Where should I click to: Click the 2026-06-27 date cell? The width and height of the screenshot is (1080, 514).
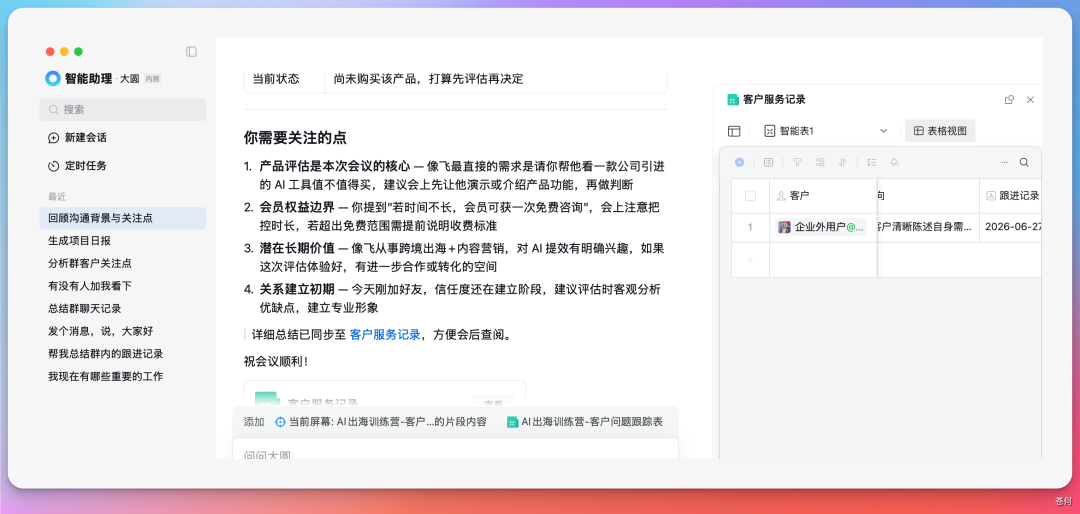pyautogui.click(x=1010, y=227)
